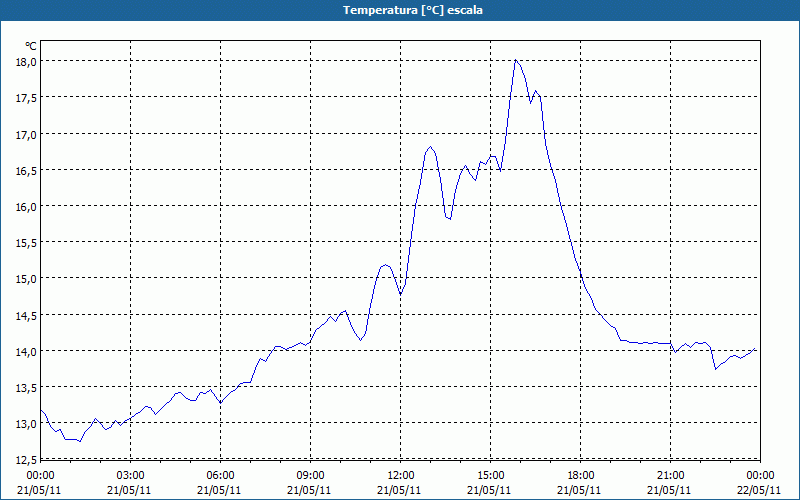Click the 15:00 time axis label
800x500 pixels.
(490, 476)
